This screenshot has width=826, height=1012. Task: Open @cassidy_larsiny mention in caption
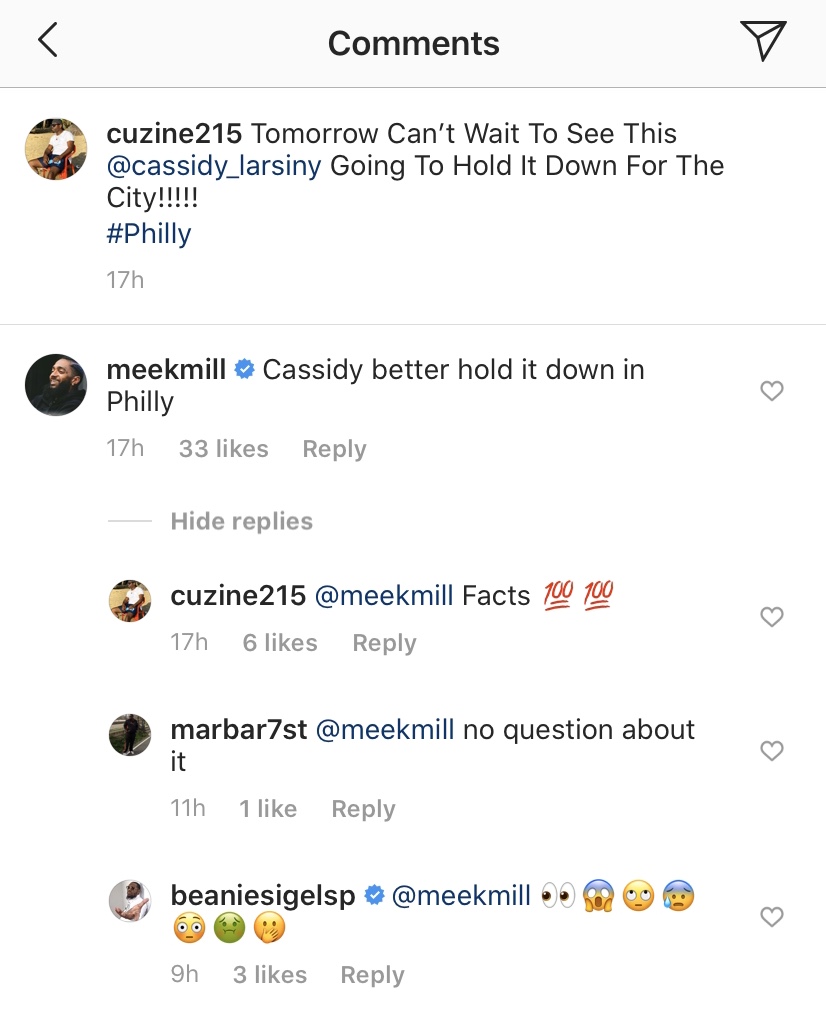(x=214, y=165)
